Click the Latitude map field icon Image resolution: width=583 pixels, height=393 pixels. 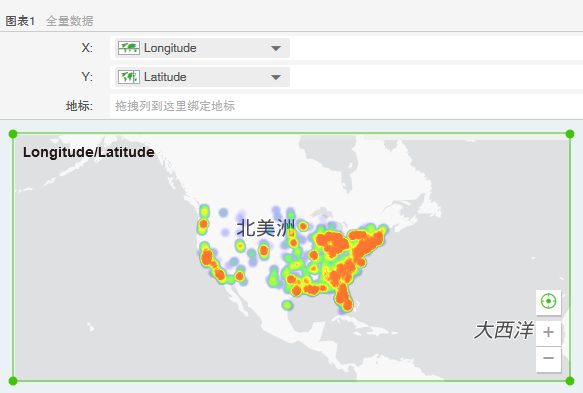[129, 77]
